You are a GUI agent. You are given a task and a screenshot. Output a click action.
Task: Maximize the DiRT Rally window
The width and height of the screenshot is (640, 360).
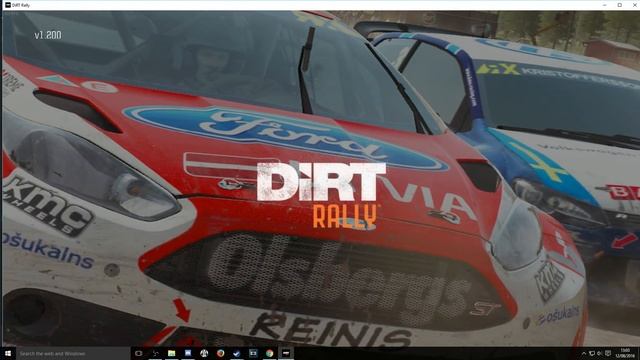(619, 5)
